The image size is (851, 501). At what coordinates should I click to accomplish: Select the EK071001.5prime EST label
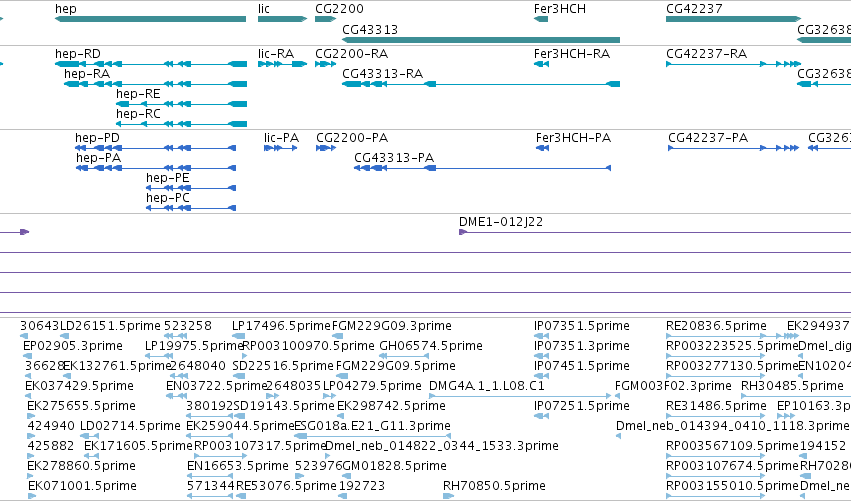pyautogui.click(x=82, y=486)
